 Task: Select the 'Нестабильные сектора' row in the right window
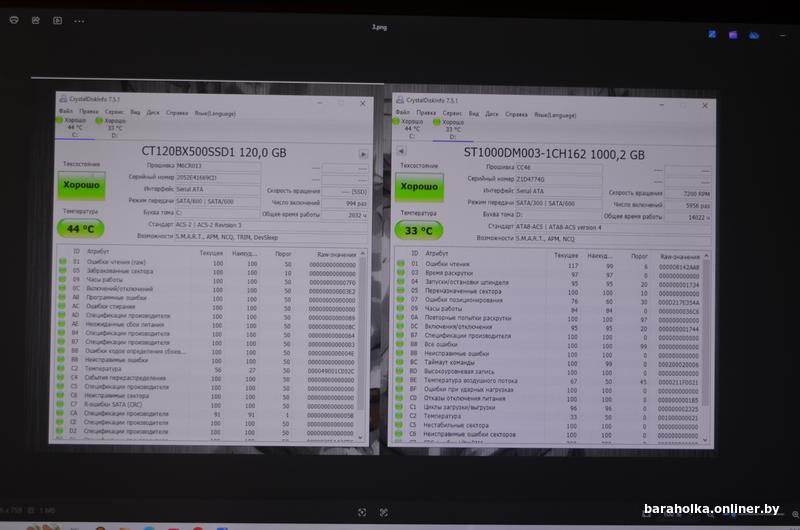pyautogui.click(x=547, y=425)
